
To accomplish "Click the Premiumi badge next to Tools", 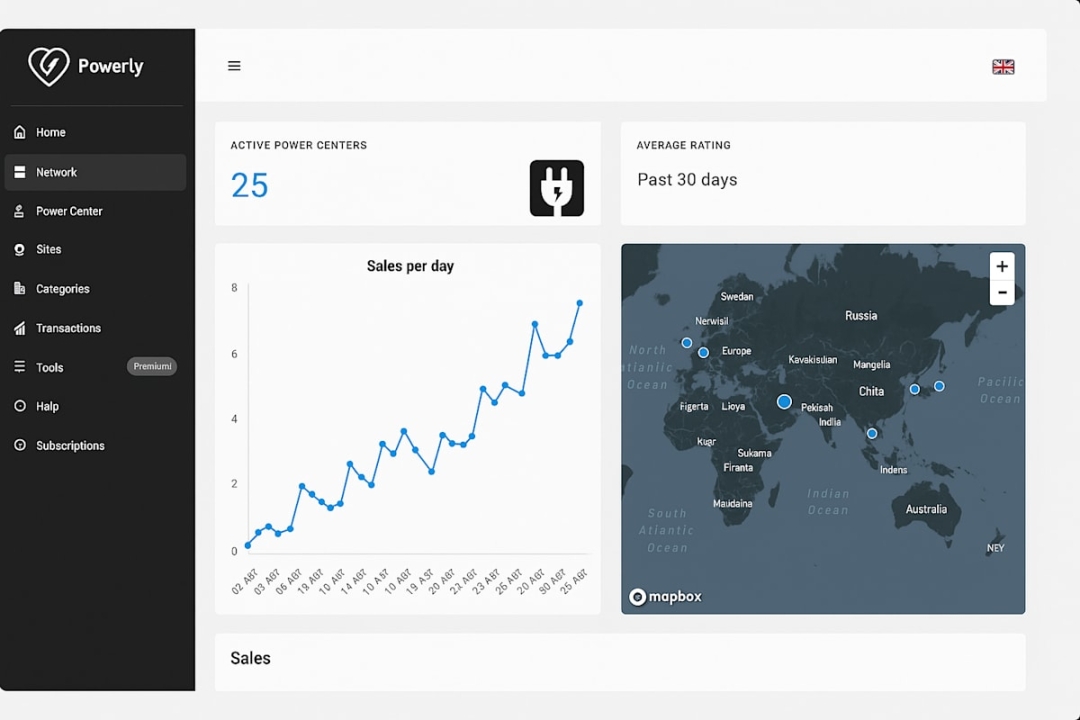I will point(152,367).
